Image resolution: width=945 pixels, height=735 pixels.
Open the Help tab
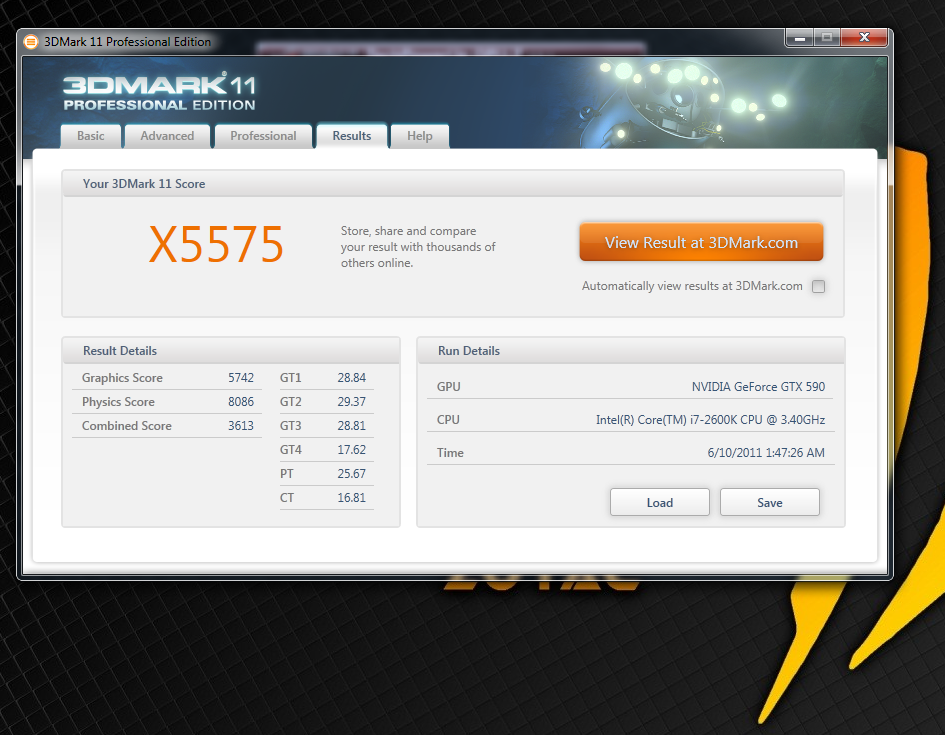[x=419, y=136]
